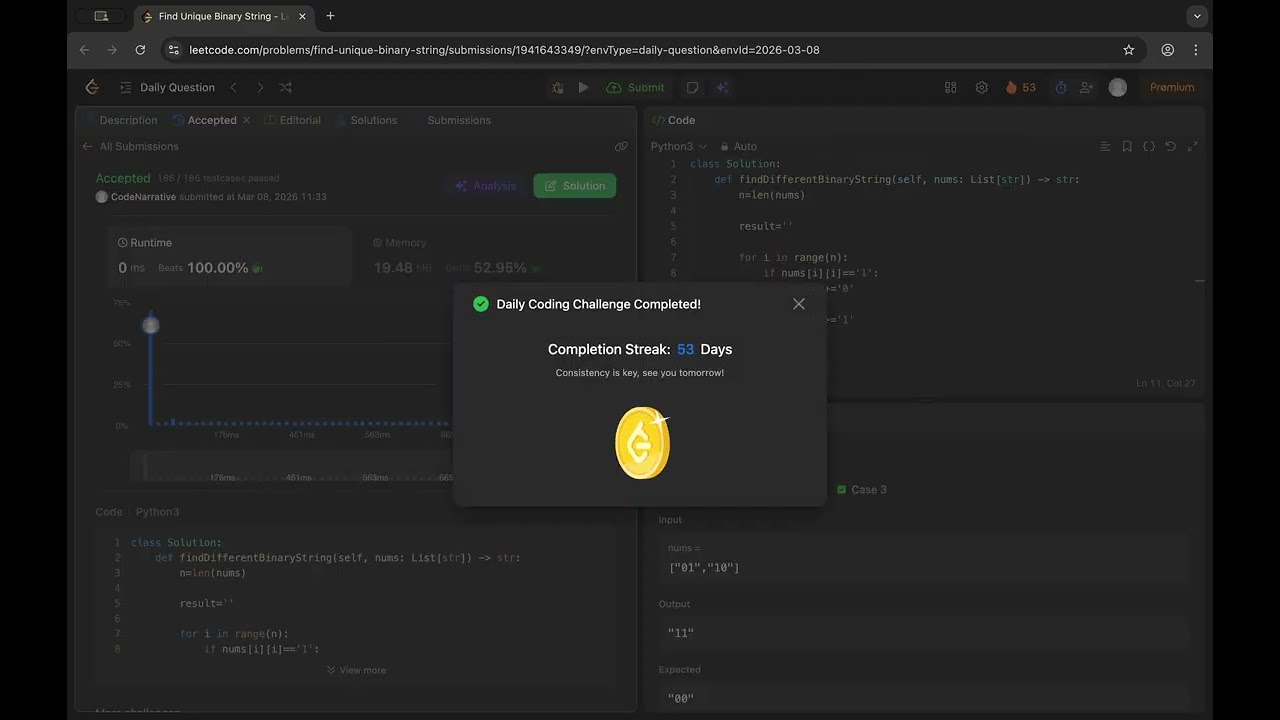Click the curly braces icon
The width and height of the screenshot is (1280, 720).
pyautogui.click(x=1149, y=146)
